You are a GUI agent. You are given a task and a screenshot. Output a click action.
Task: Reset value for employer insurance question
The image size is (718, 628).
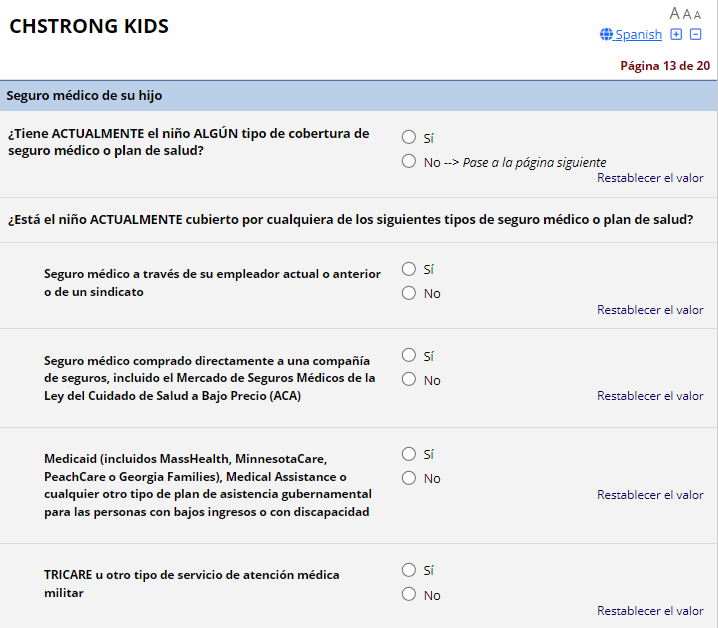click(x=650, y=310)
